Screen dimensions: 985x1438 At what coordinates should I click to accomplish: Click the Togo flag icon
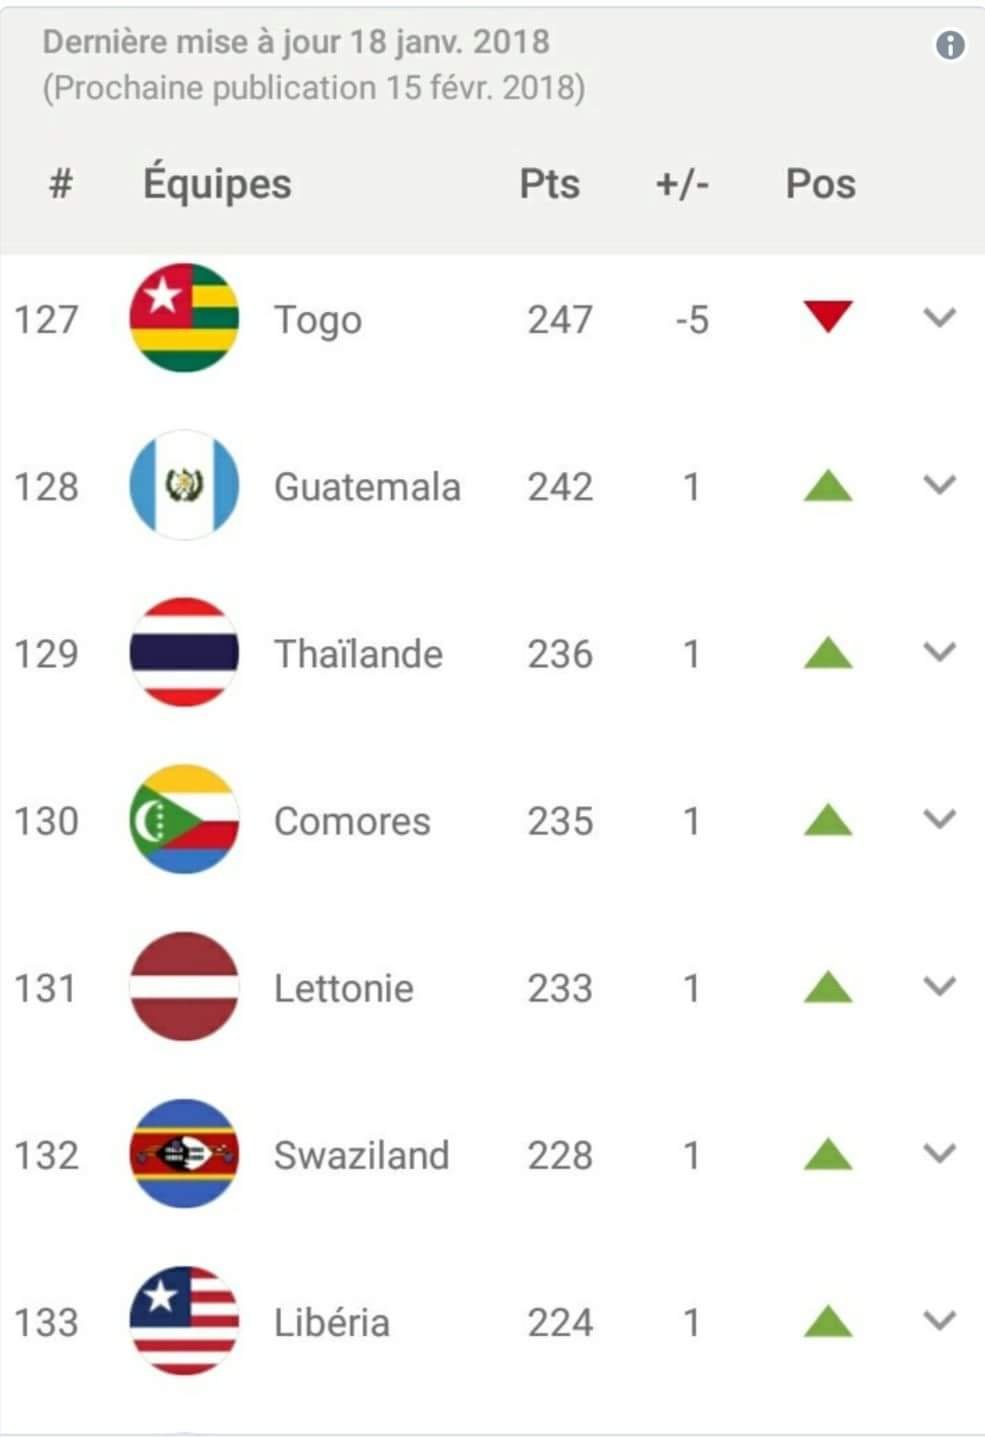tap(184, 318)
